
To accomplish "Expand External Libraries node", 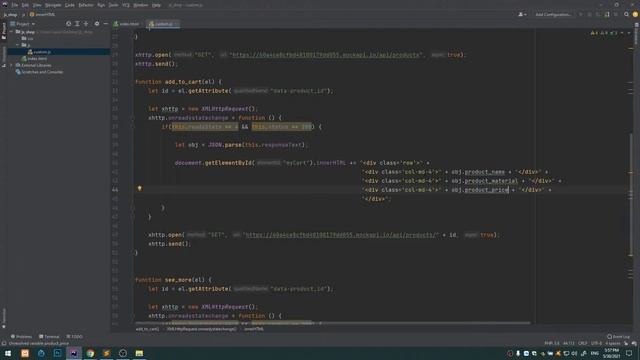I will (11, 65).
